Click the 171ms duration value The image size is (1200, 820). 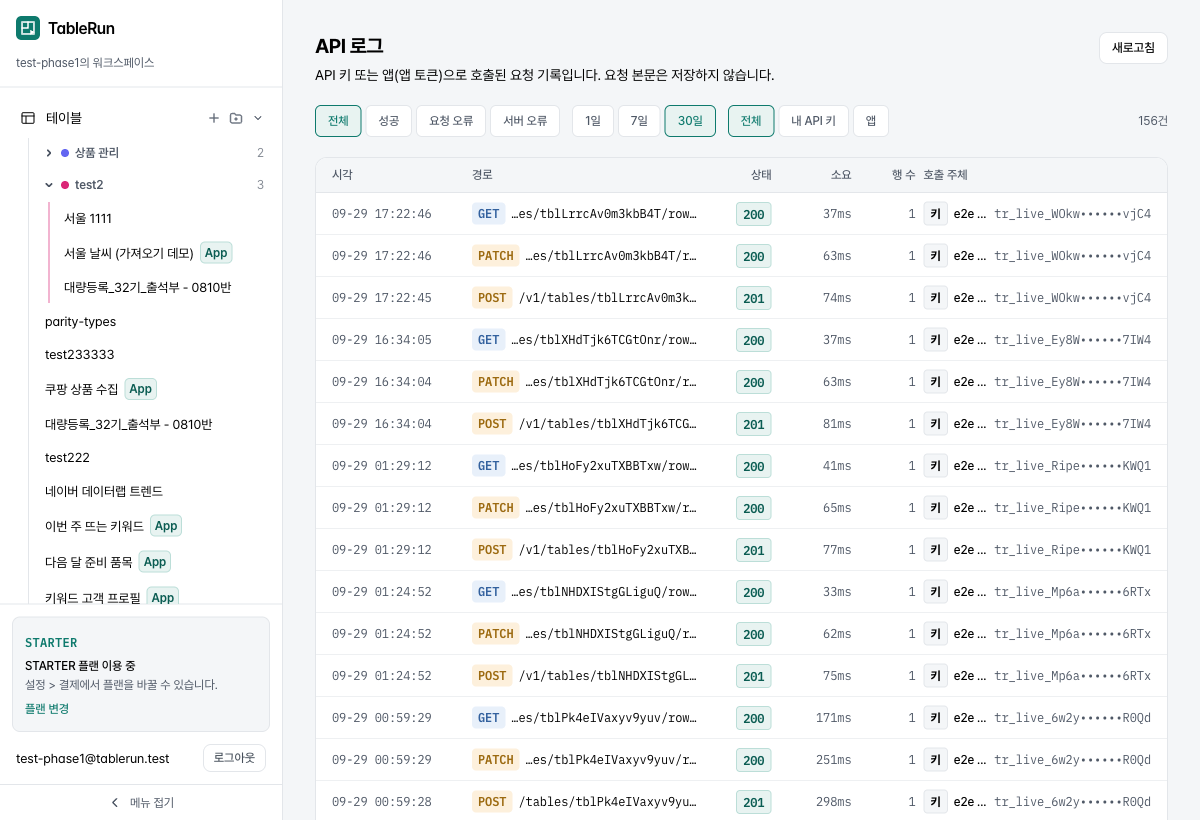(x=834, y=718)
